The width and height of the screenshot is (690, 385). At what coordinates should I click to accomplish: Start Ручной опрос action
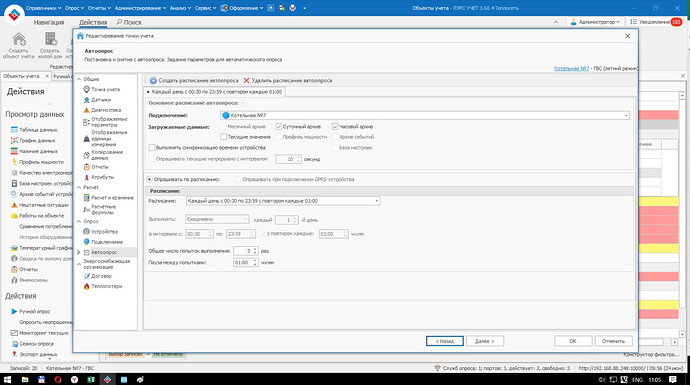pyautogui.click(x=30, y=311)
